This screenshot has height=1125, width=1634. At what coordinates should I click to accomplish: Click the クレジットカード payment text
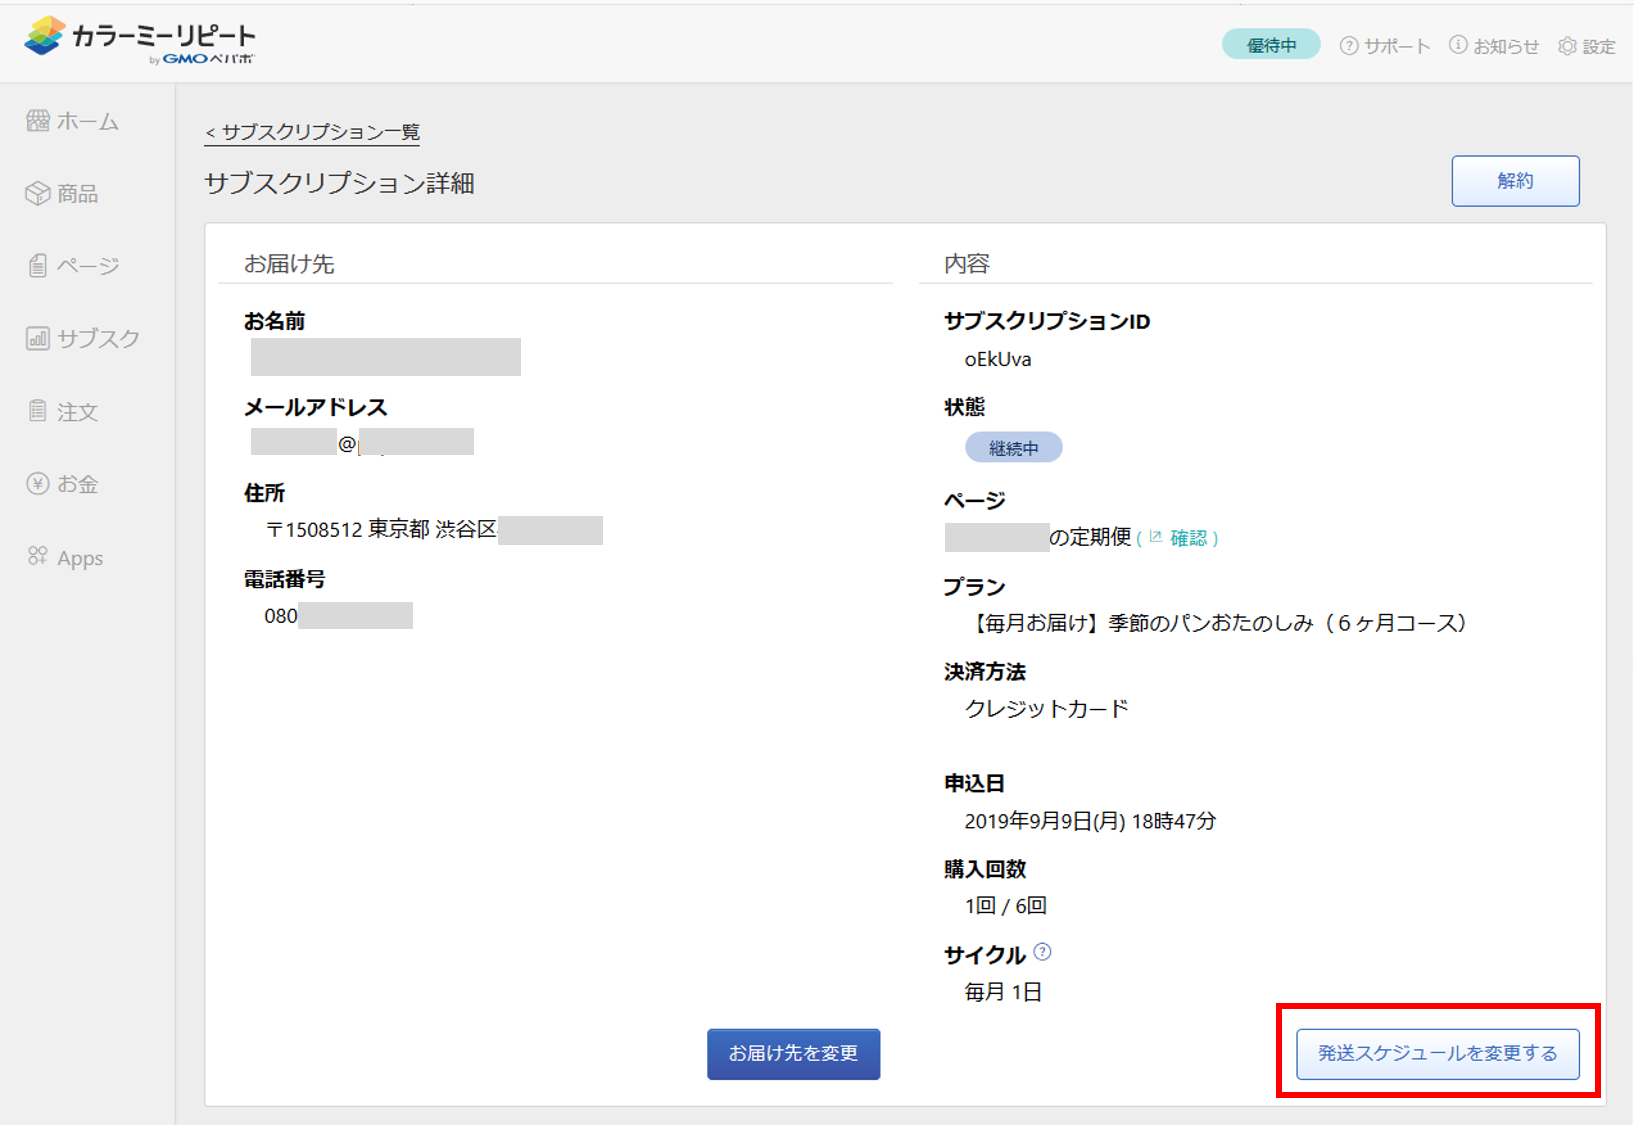pyautogui.click(x=1046, y=708)
